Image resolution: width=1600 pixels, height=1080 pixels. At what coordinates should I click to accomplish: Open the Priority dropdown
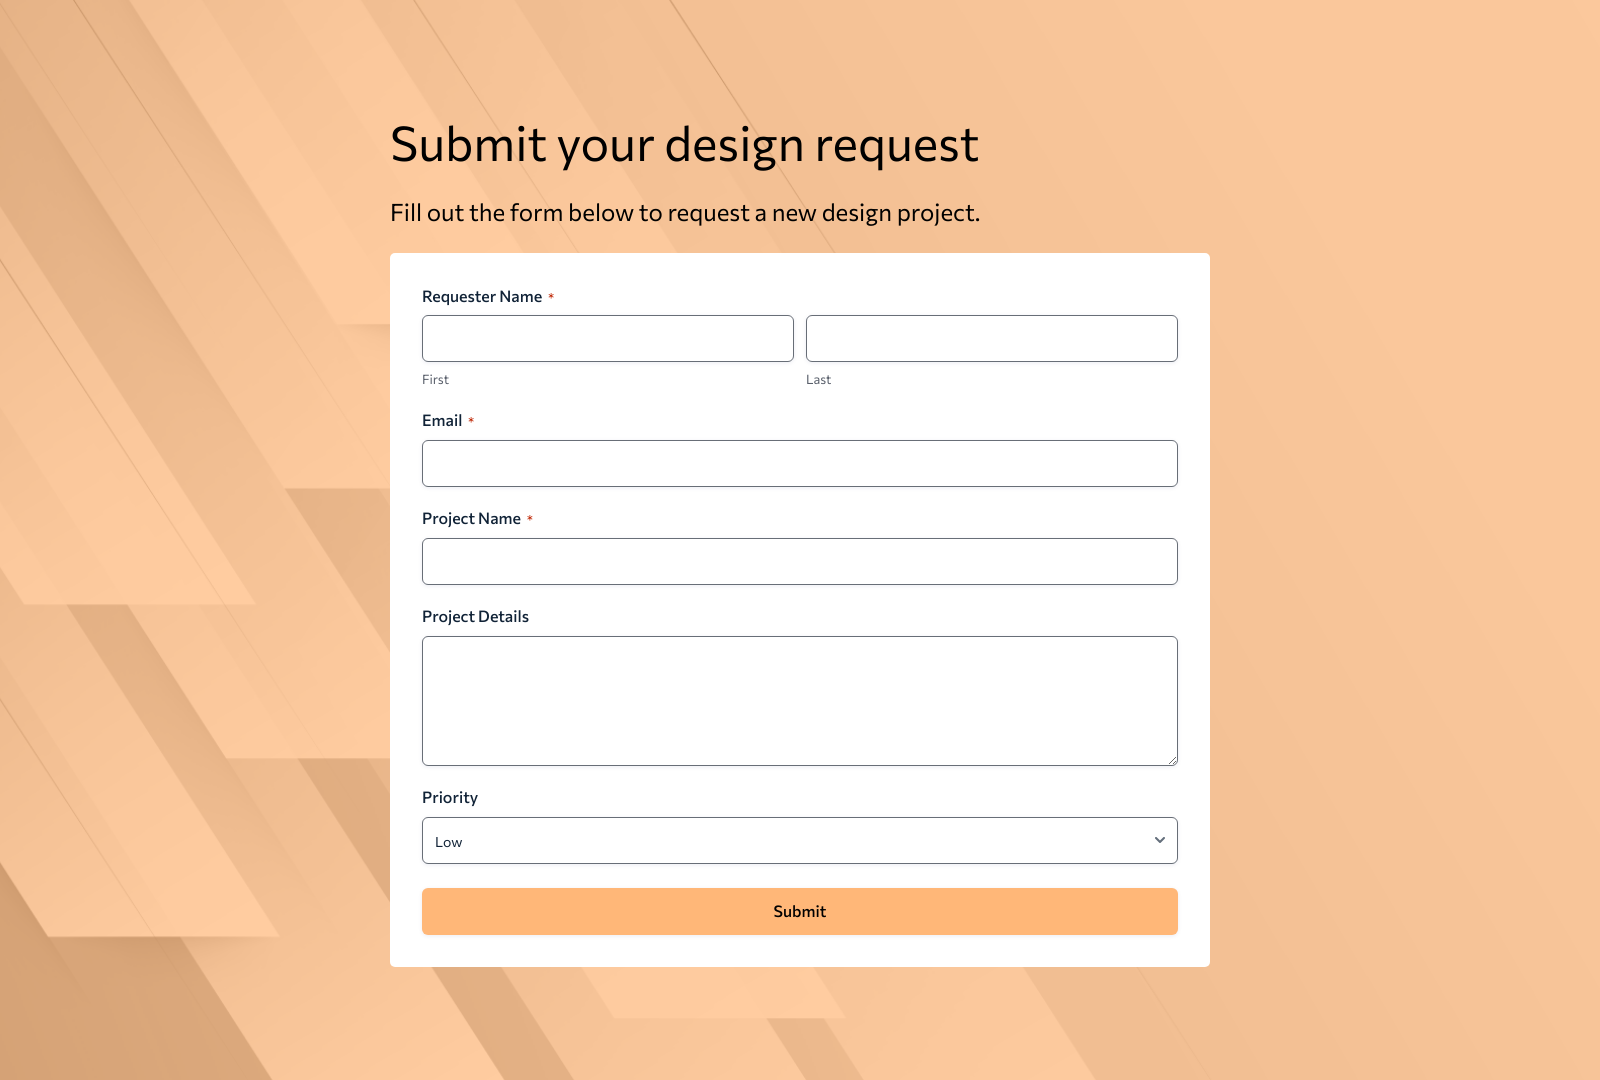coord(799,840)
